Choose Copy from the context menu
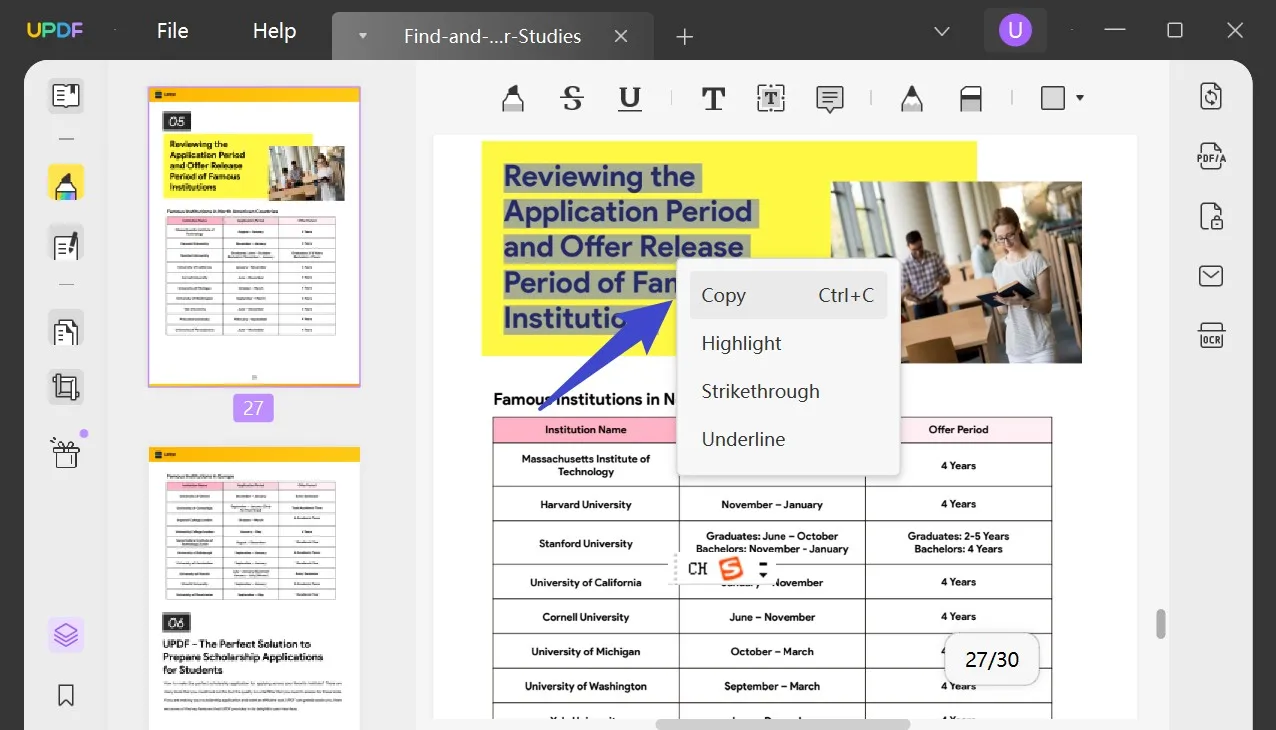The image size is (1276, 730). pos(787,295)
